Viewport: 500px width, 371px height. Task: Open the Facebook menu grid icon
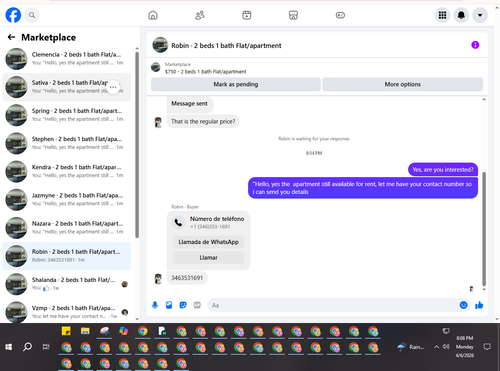click(442, 15)
